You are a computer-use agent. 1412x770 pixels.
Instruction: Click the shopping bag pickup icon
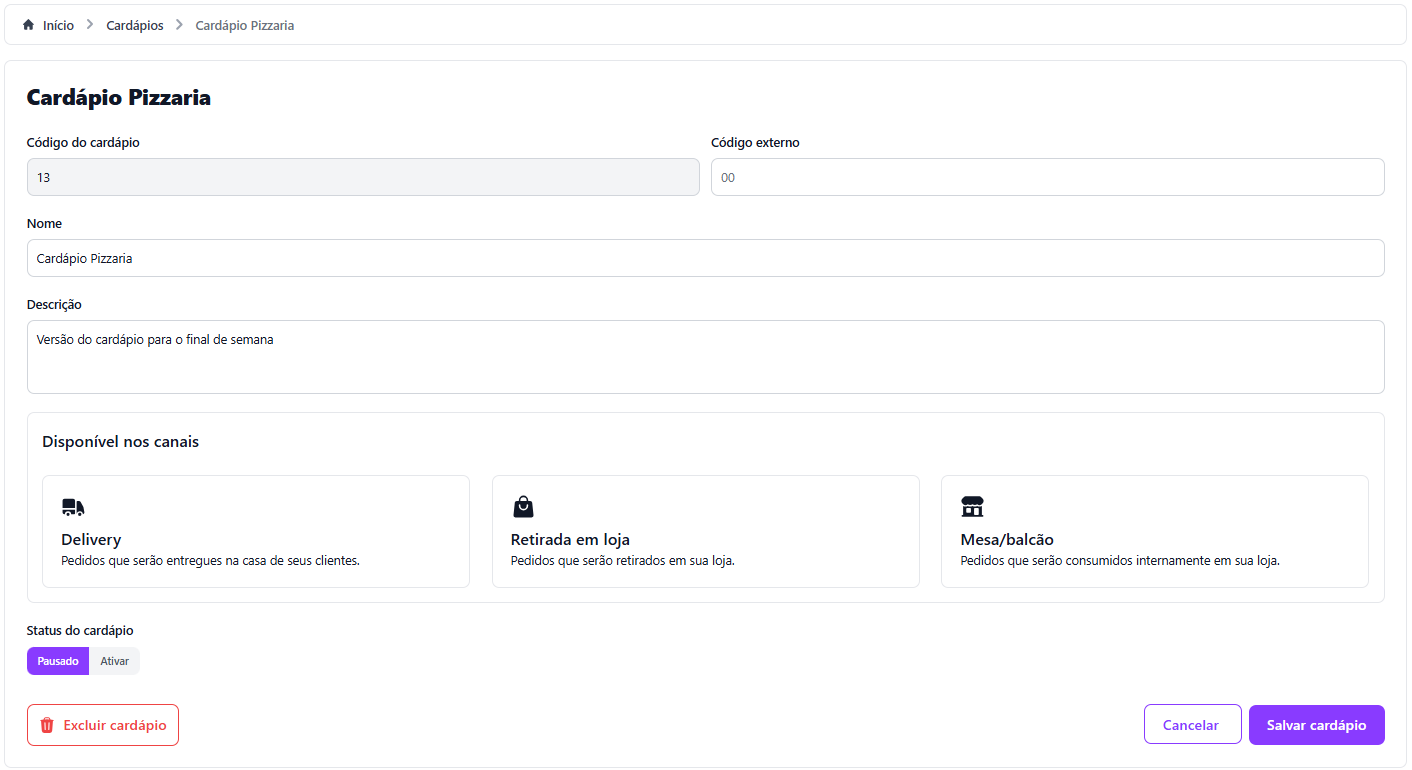(523, 506)
